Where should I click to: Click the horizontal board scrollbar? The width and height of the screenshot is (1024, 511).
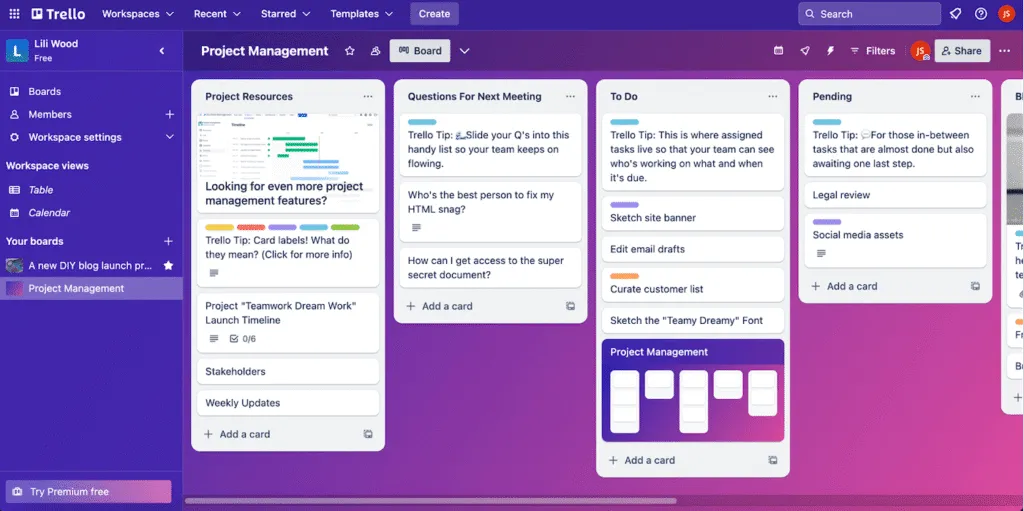click(430, 501)
